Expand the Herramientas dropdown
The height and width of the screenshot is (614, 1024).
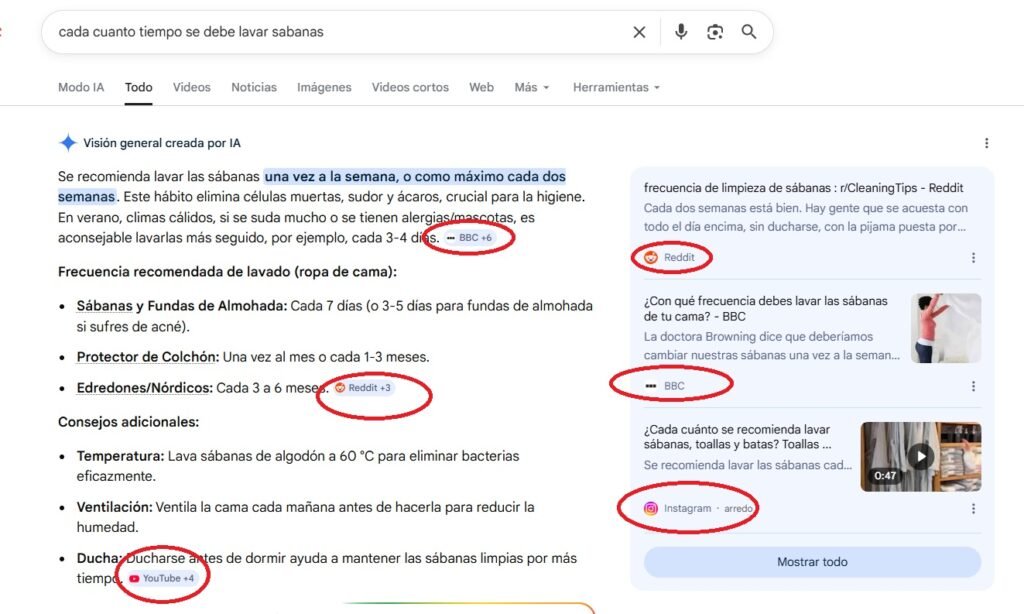pyautogui.click(x=616, y=87)
